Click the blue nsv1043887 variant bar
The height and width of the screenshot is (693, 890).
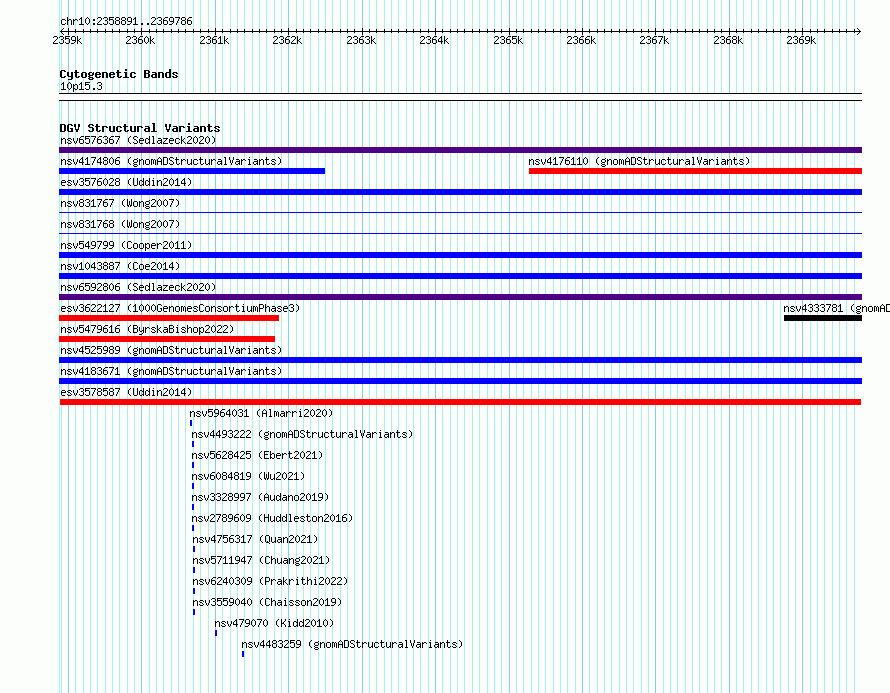pos(460,276)
